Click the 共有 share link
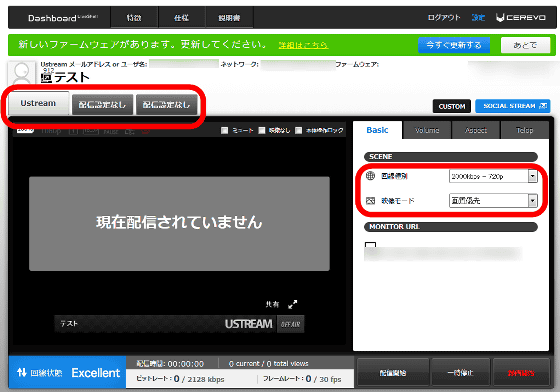Image resolution: width=560 pixels, height=392 pixels. 272,304
